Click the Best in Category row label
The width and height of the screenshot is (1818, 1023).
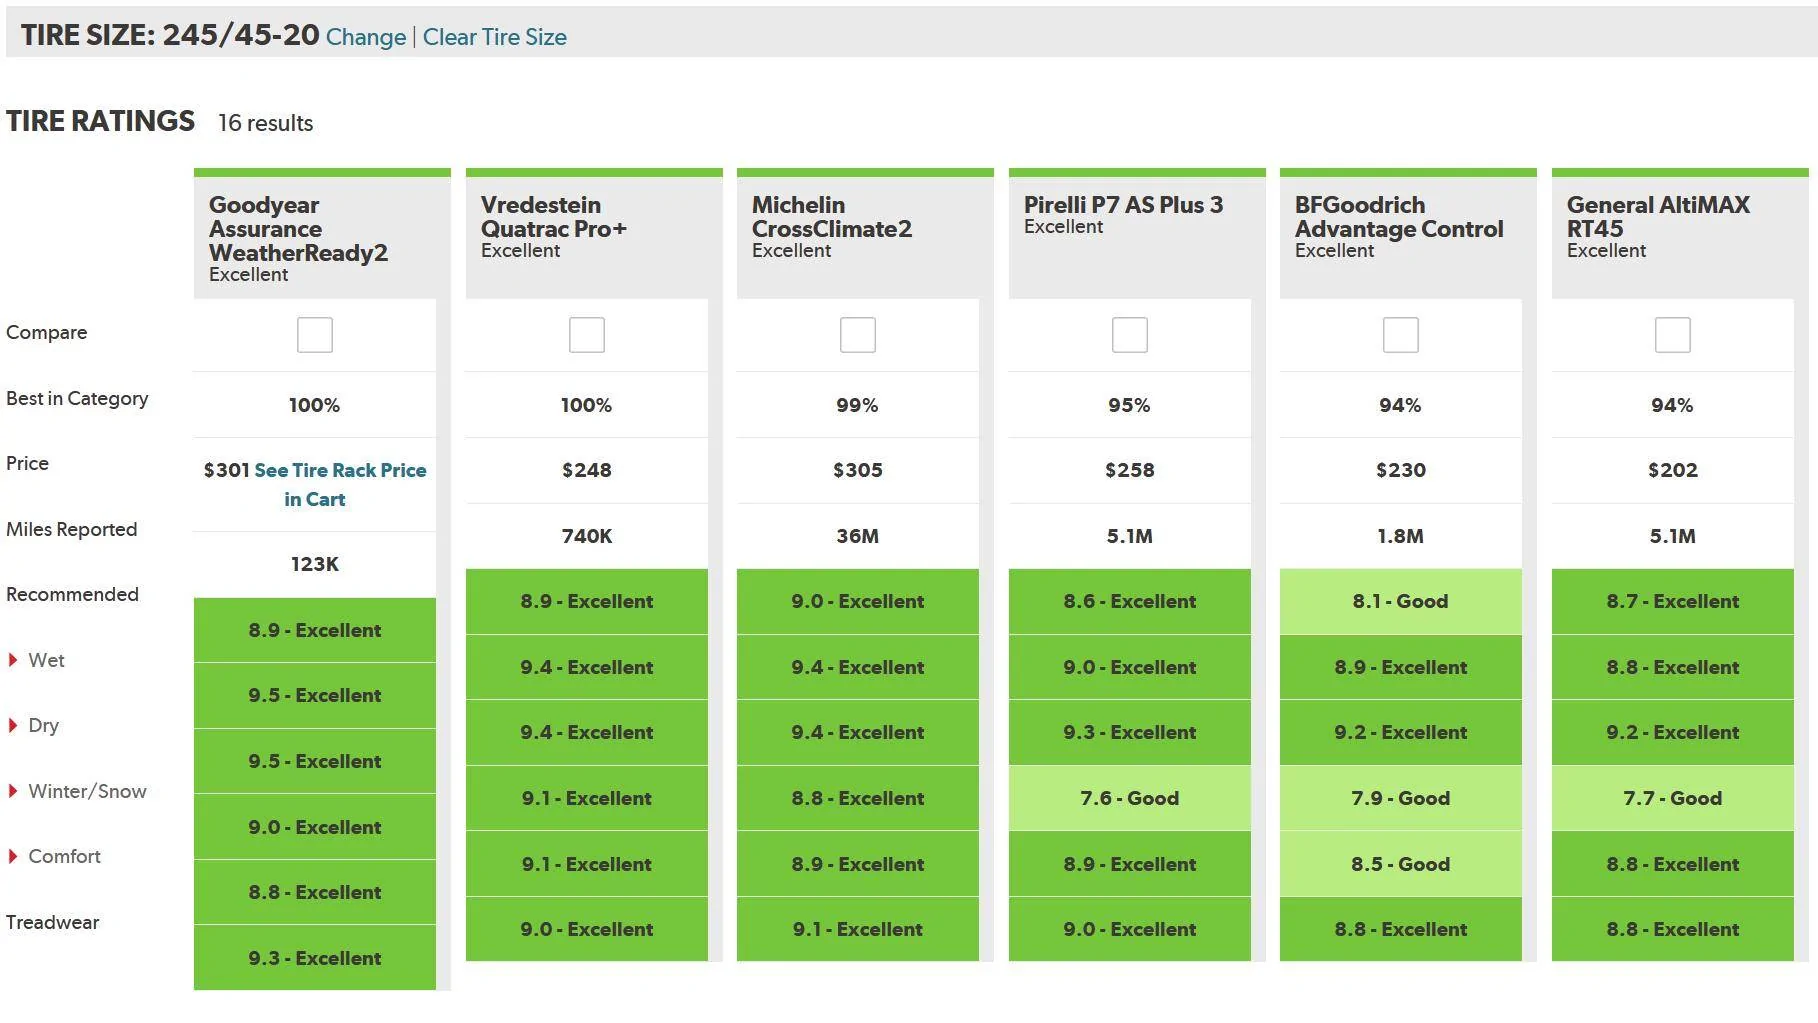77,398
